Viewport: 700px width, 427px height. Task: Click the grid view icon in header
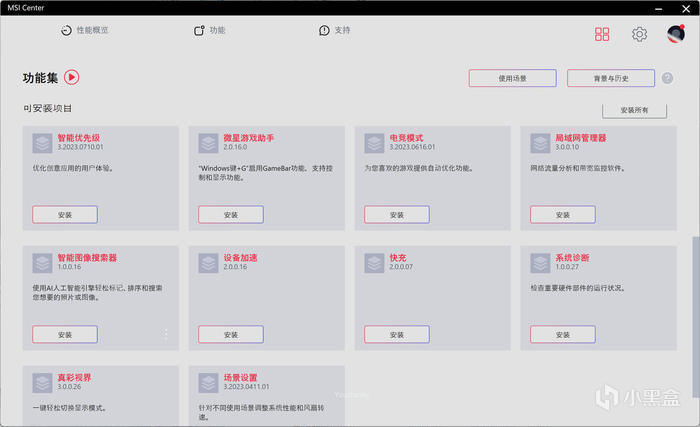click(602, 34)
